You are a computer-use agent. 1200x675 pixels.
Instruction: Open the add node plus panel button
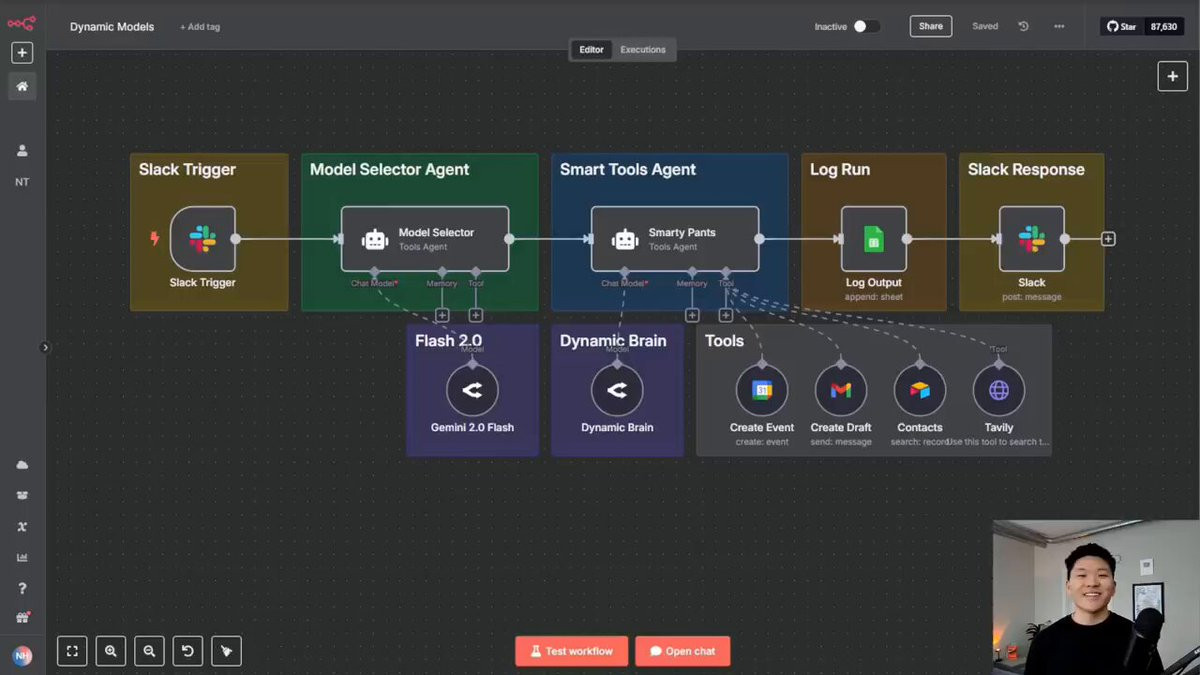(x=1172, y=76)
